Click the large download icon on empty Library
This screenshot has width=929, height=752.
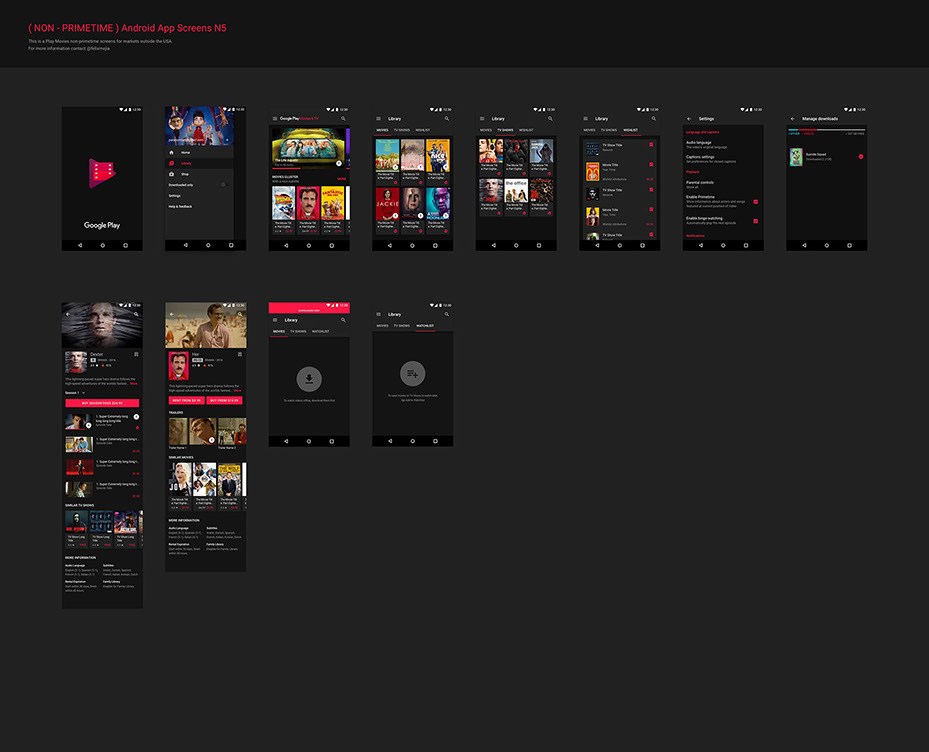tap(309, 378)
